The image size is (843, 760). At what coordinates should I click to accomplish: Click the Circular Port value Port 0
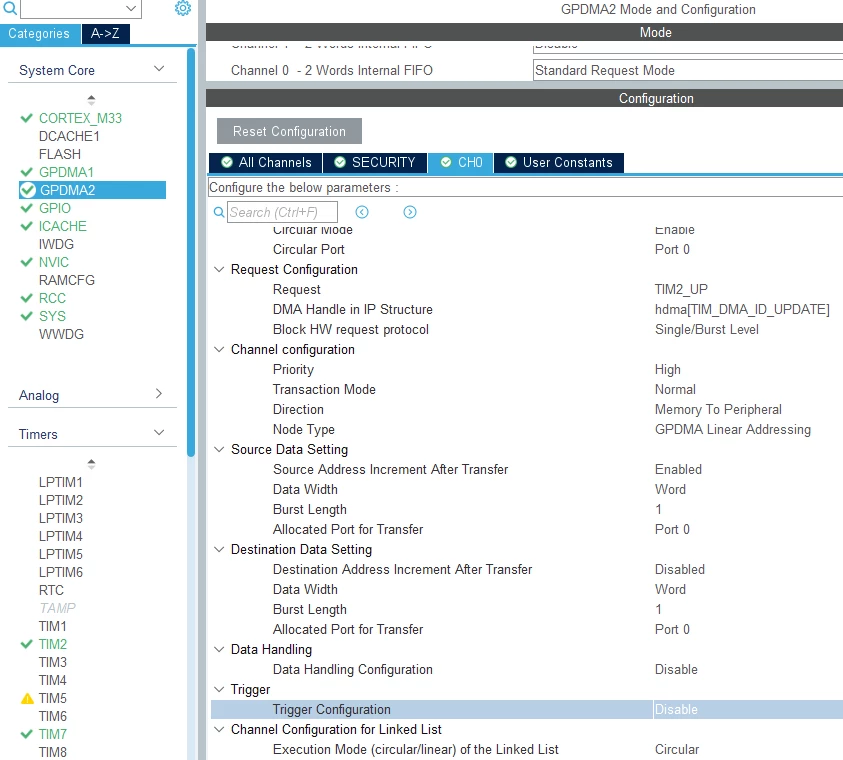pyautogui.click(x=671, y=249)
